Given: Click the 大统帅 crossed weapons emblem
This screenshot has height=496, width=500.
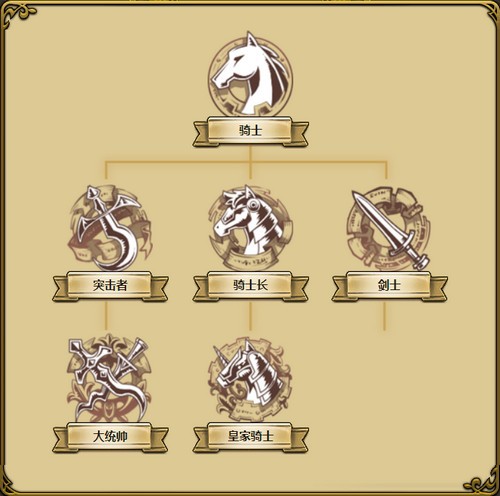Looking at the screenshot, I should point(109,379).
